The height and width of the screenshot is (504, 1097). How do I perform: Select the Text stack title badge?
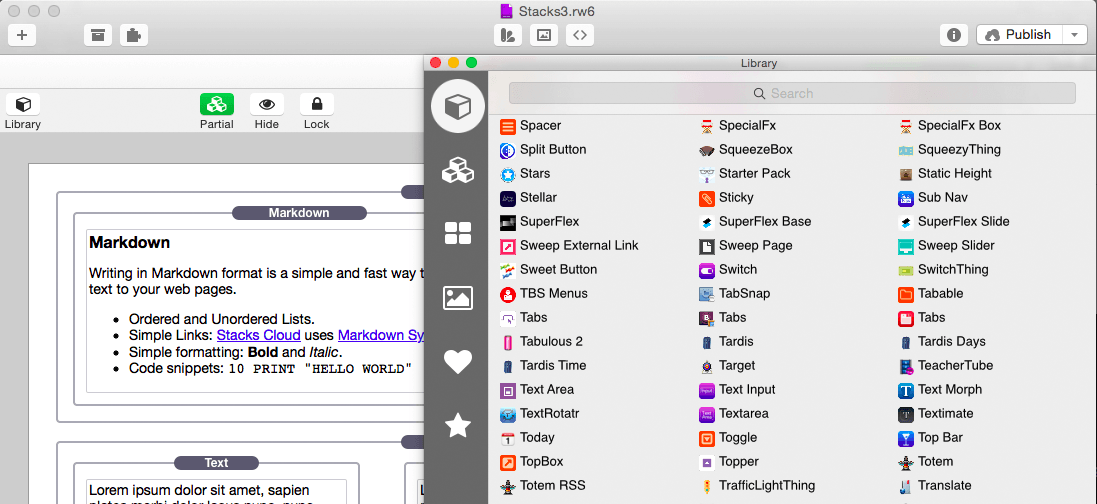click(x=216, y=463)
